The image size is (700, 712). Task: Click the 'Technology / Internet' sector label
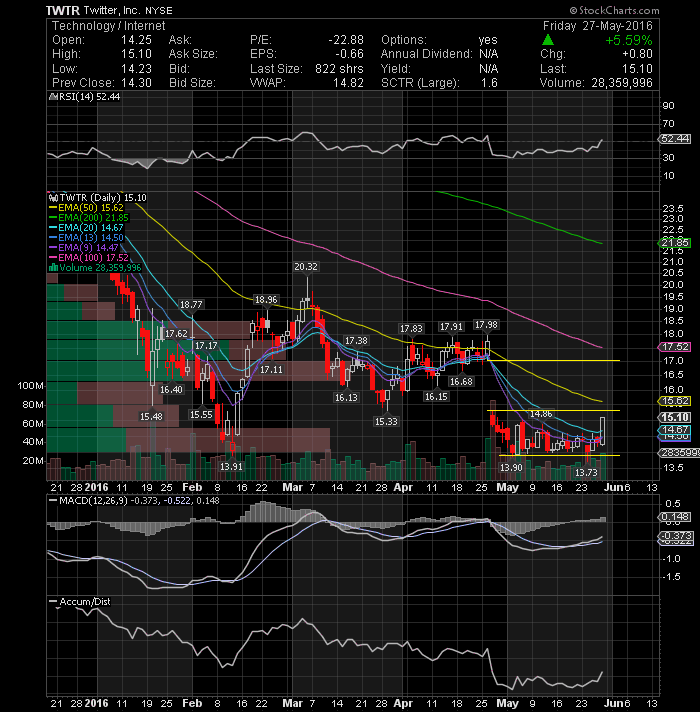108,26
